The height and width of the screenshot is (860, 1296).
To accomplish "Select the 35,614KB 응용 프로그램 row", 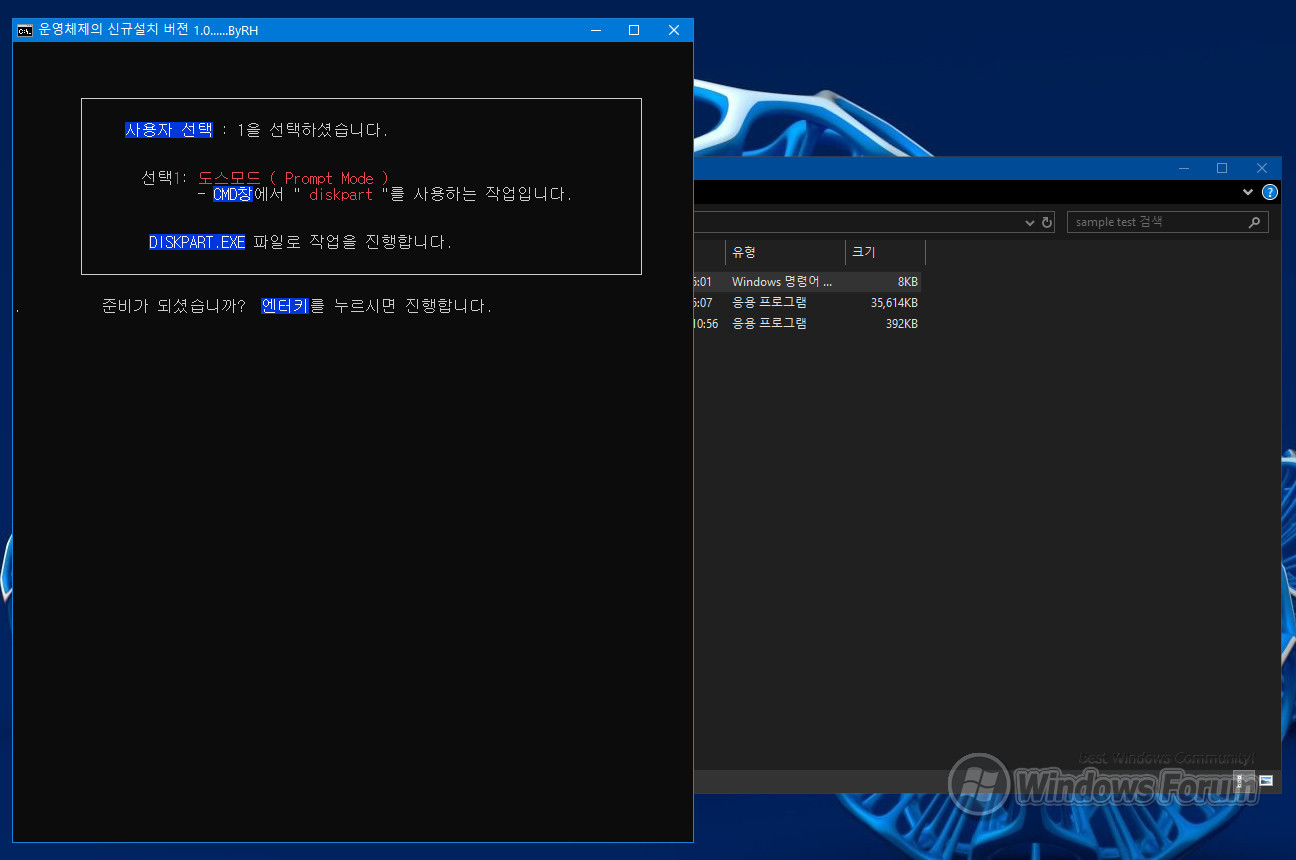I will pyautogui.click(x=808, y=302).
